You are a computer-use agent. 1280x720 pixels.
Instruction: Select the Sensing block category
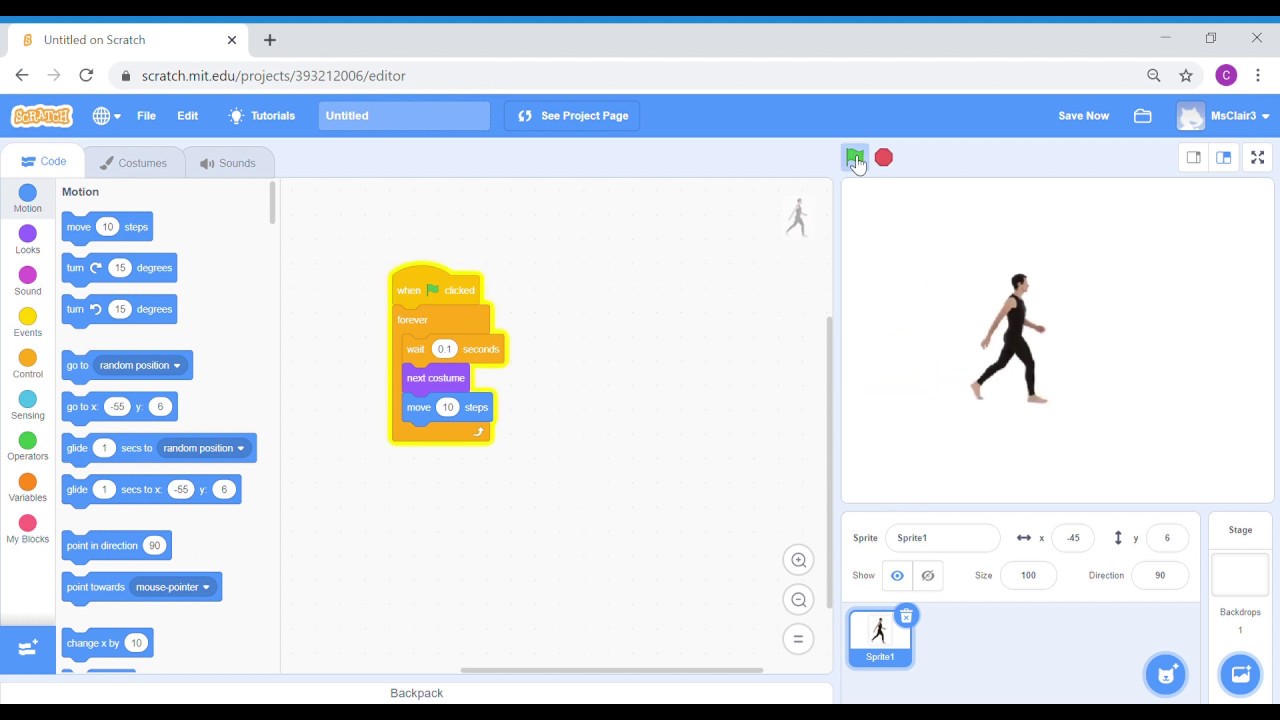point(28,405)
